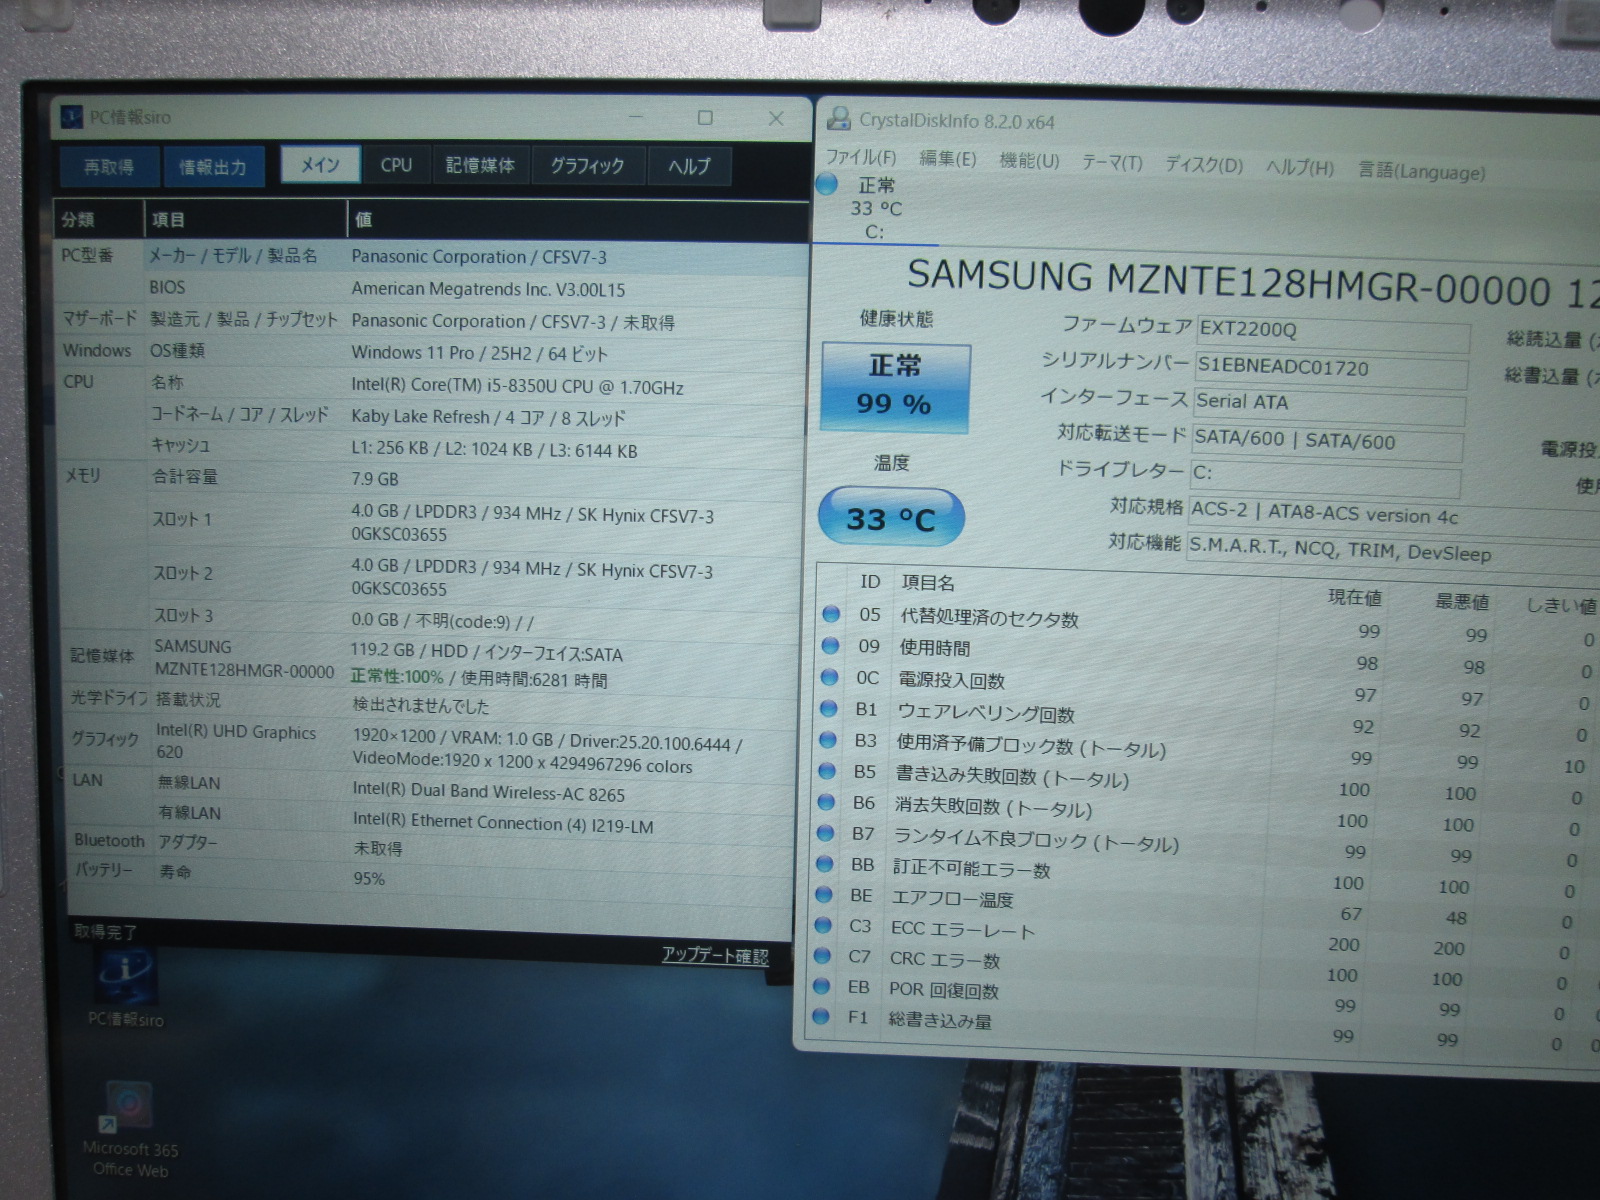Click the 再取得 button in PC情報siro
1600x1200 pixels.
109,167
